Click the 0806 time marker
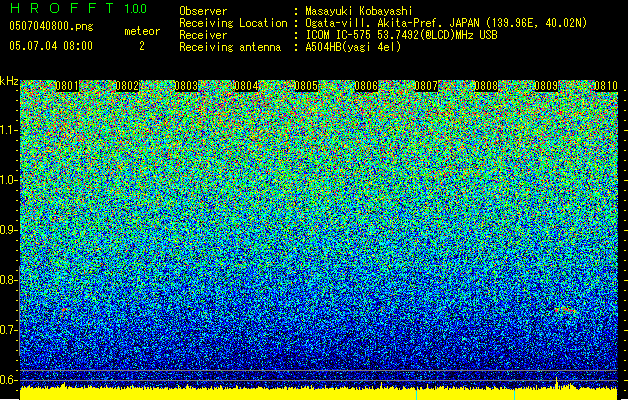Screen dimensions: 629x400 tap(366, 86)
